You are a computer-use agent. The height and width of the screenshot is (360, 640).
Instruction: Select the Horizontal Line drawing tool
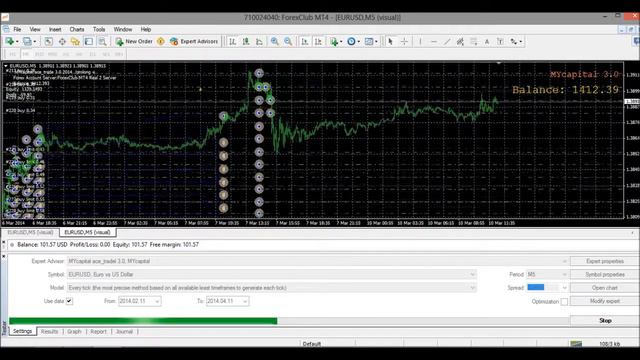tap(433, 41)
